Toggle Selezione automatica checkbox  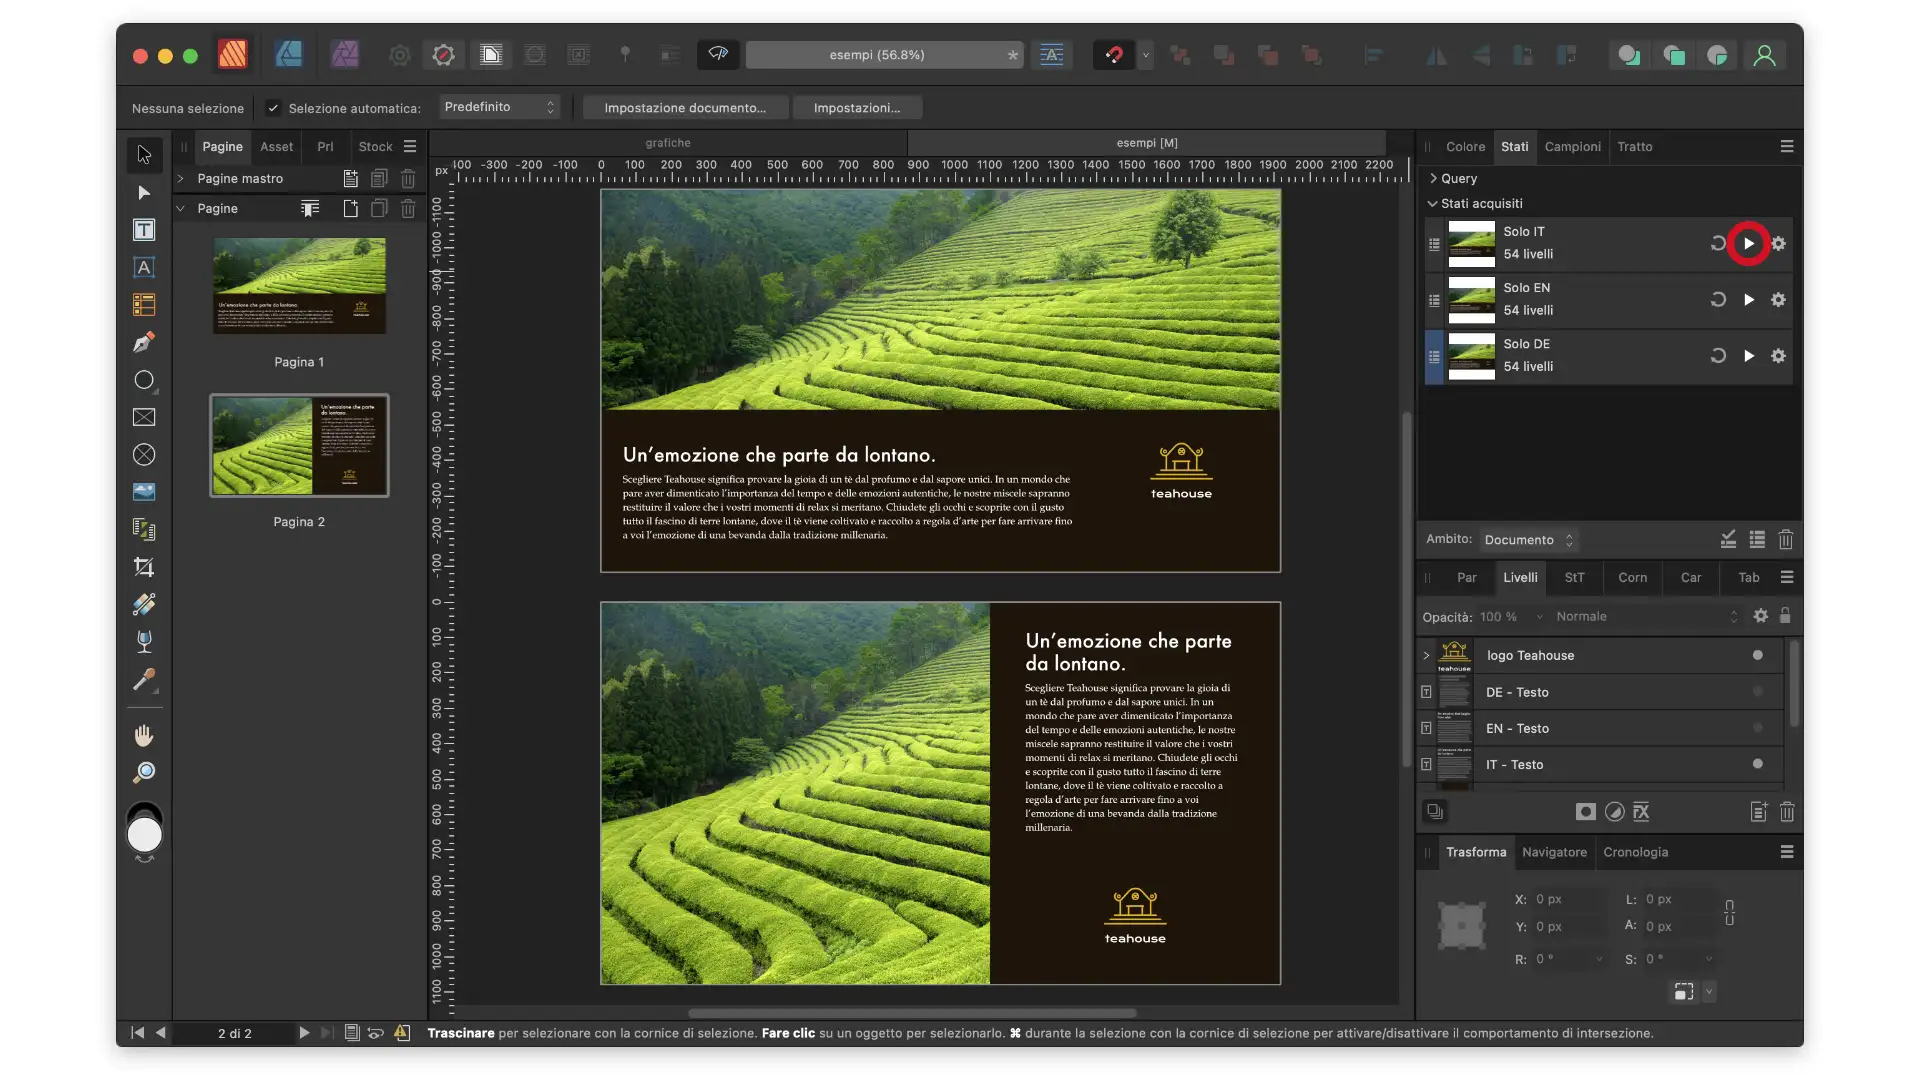coord(273,108)
